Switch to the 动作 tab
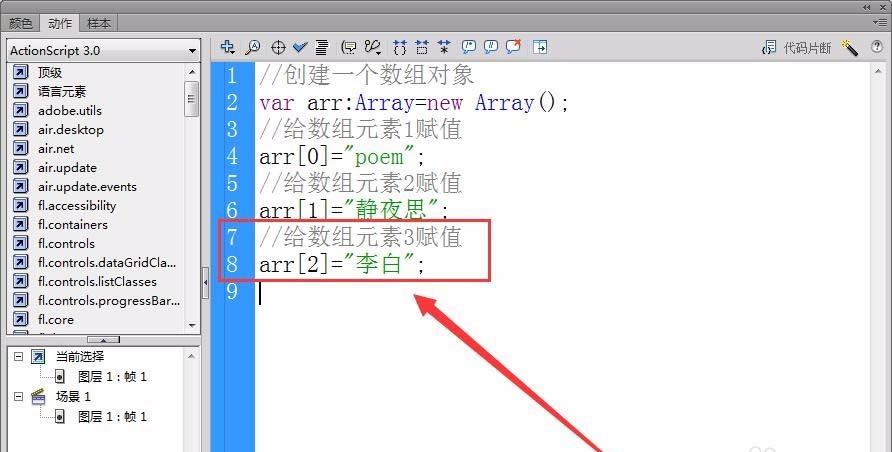The height and width of the screenshot is (452, 892). click(x=60, y=23)
